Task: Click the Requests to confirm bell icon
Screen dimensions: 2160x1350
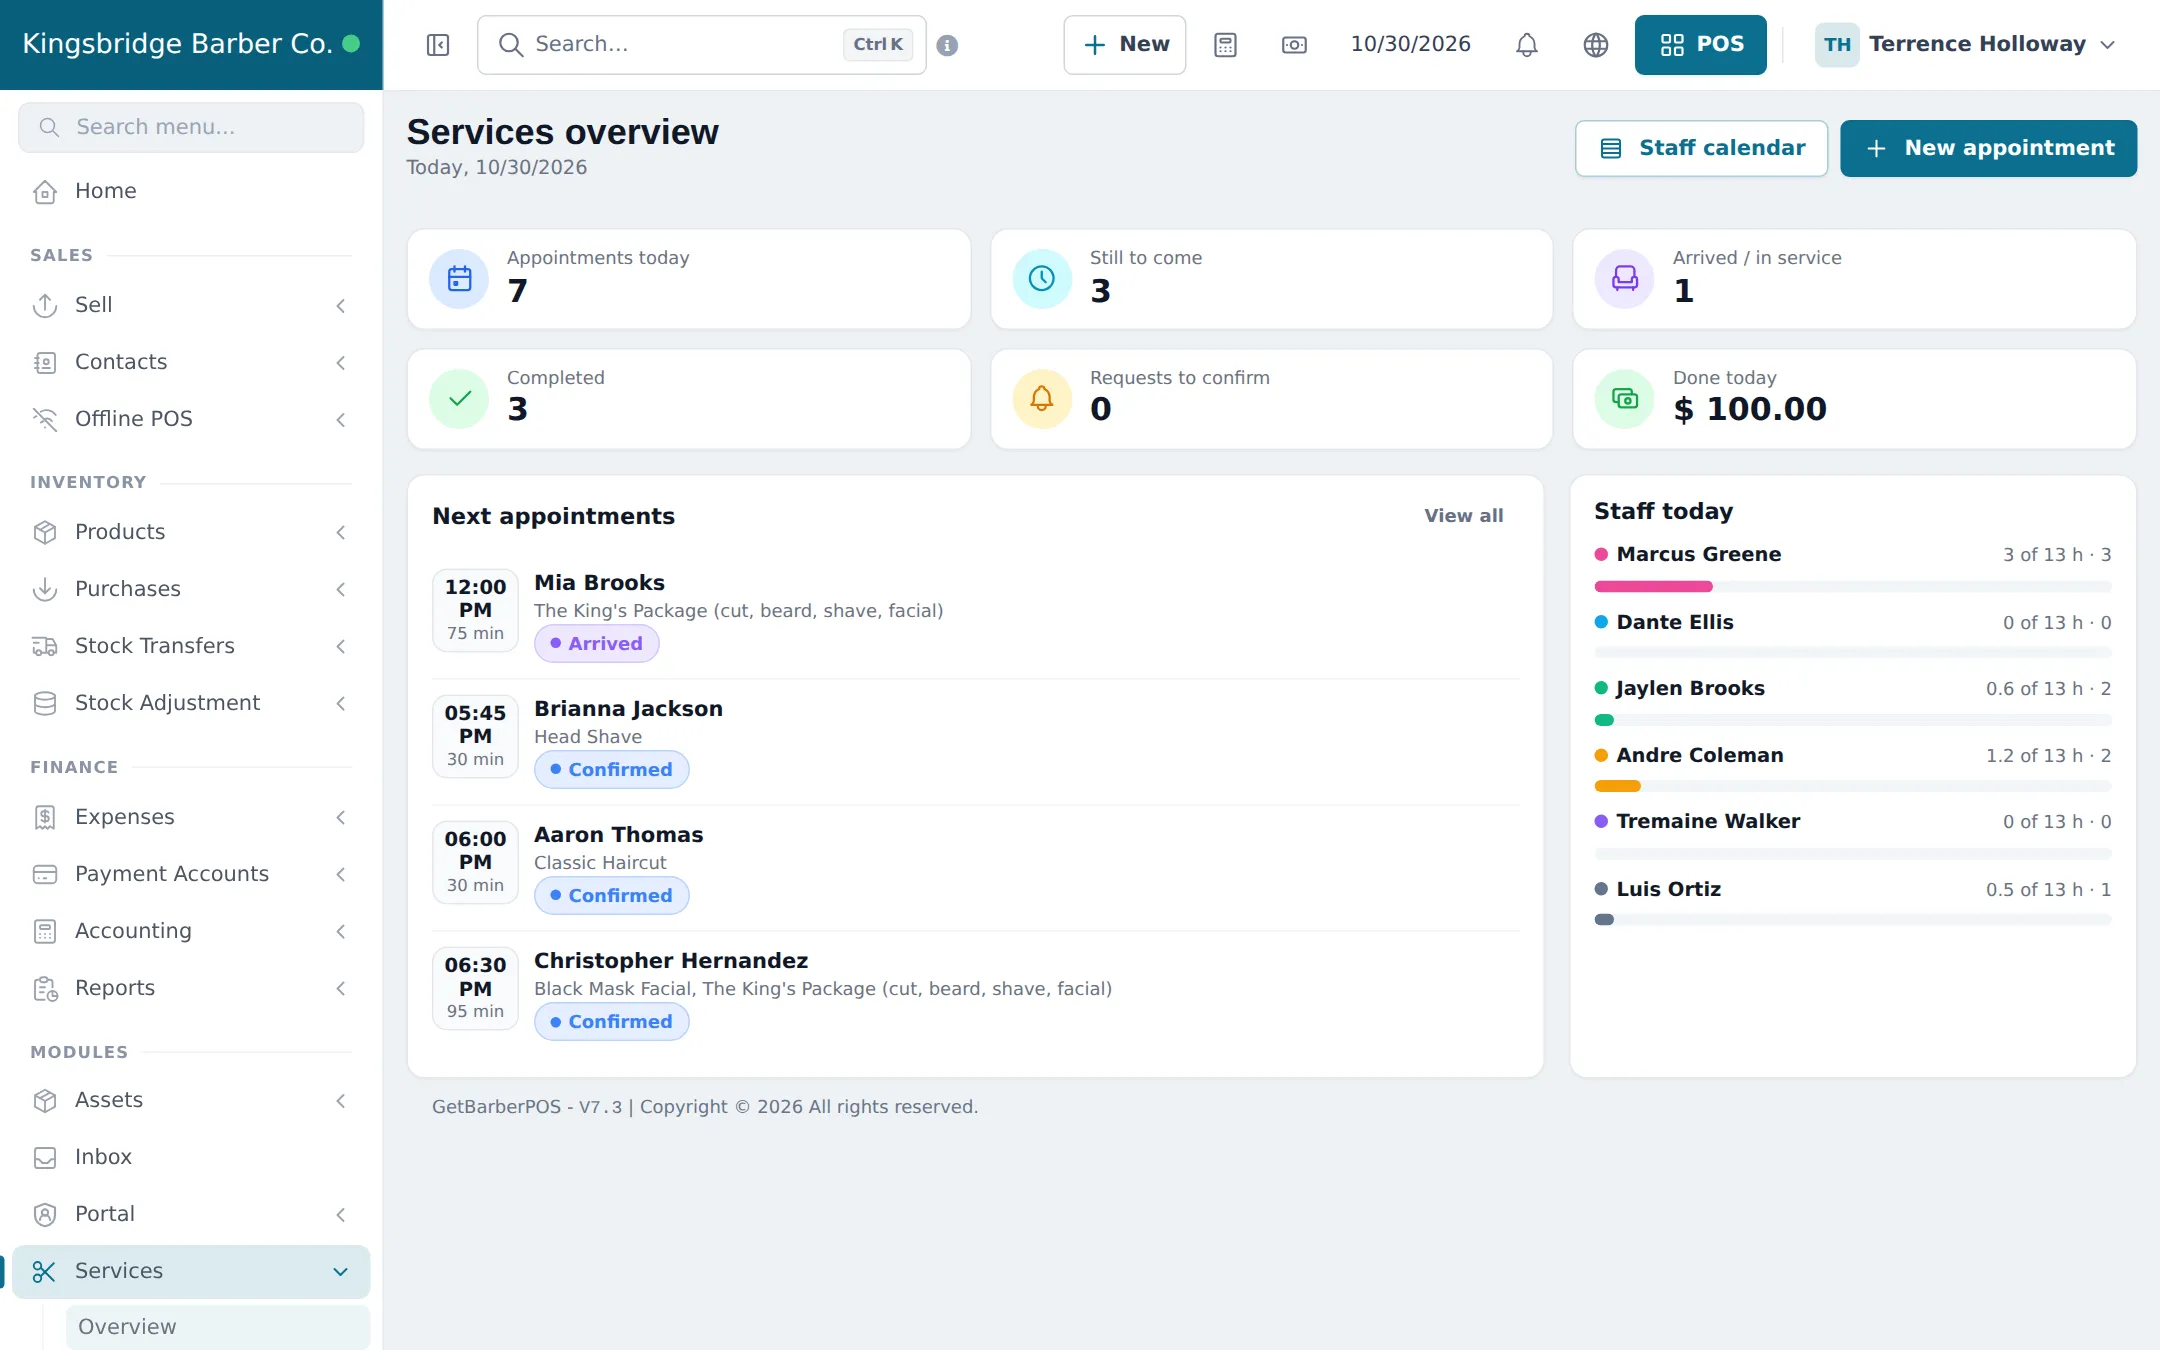Action: pyautogui.click(x=1042, y=399)
